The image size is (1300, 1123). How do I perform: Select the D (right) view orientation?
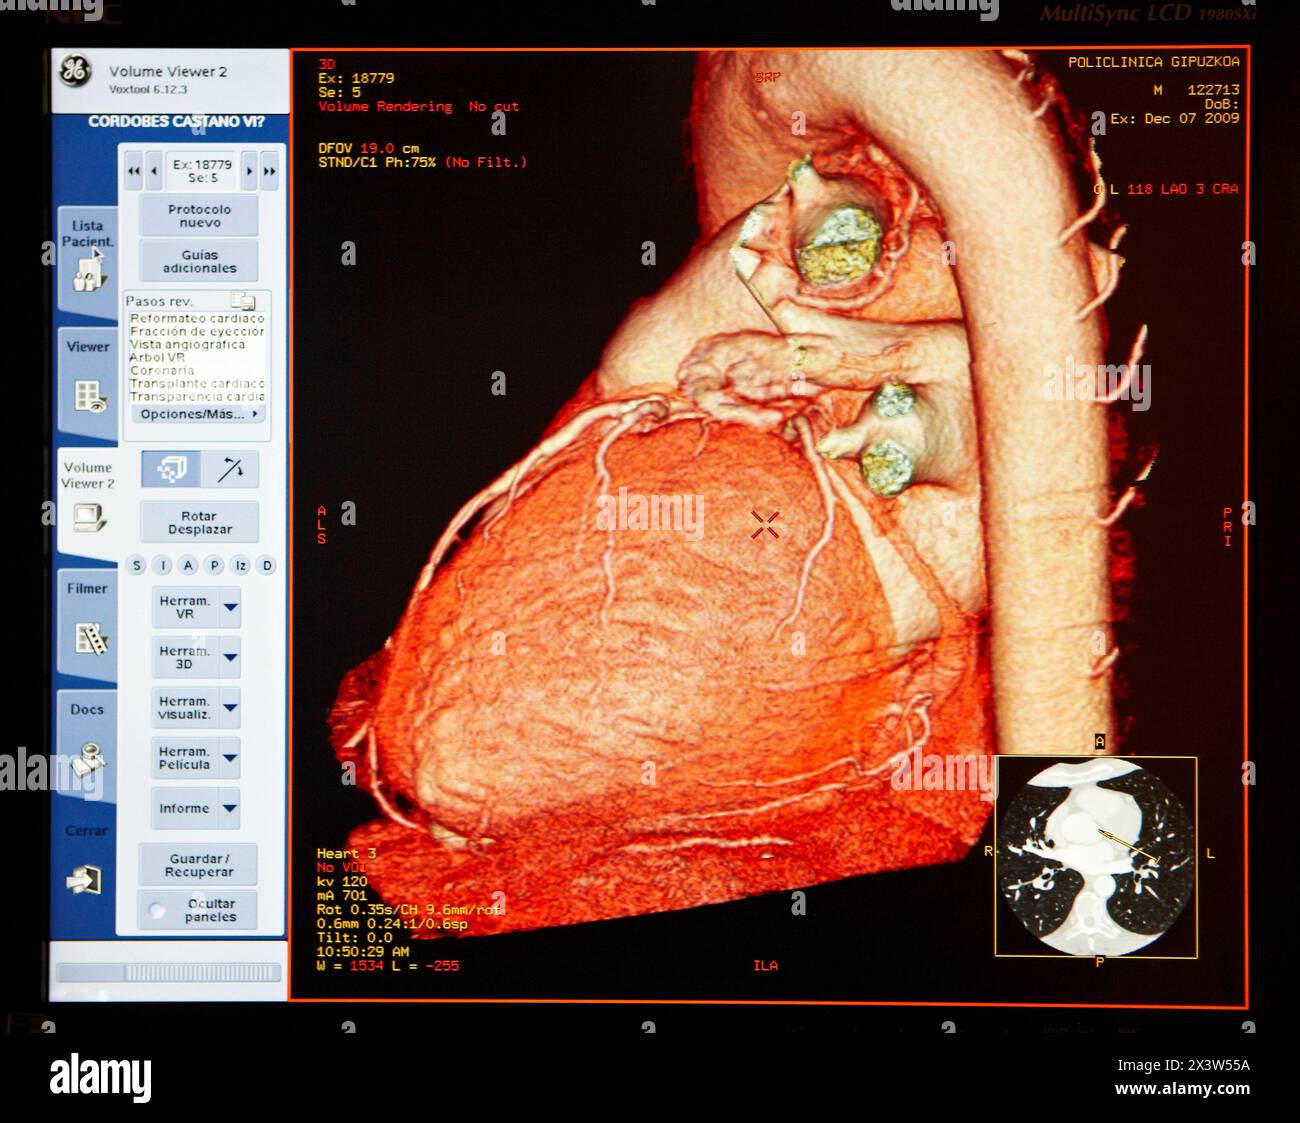(x=266, y=565)
